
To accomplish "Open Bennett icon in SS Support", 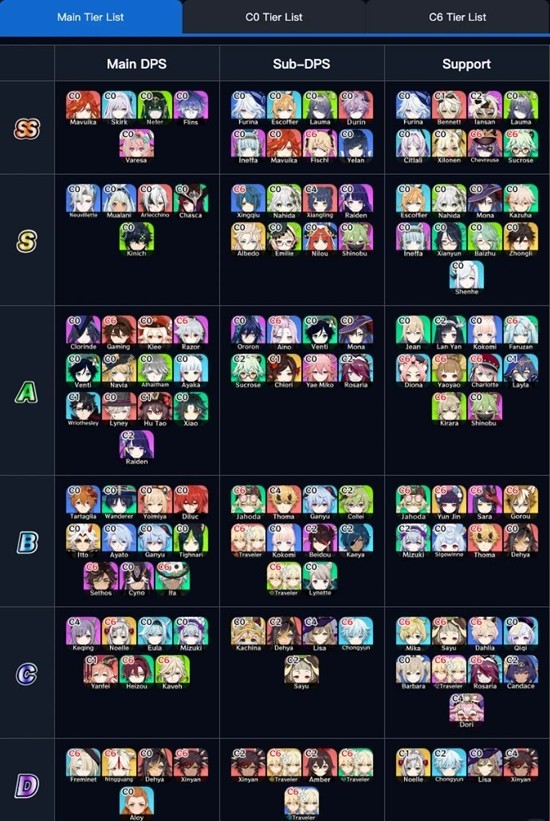I will click(449, 108).
